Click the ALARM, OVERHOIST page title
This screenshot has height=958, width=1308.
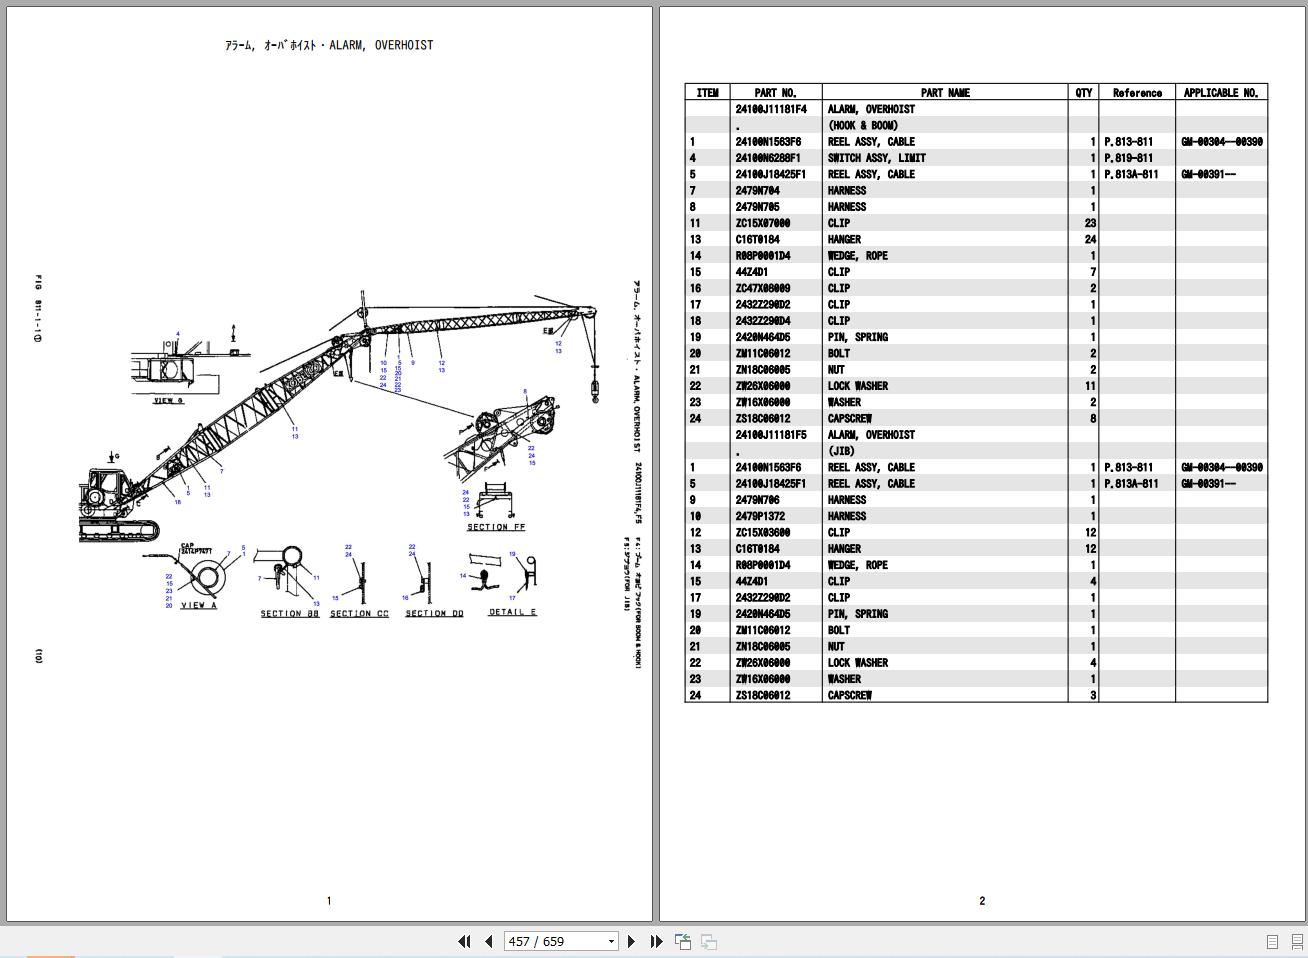click(x=329, y=45)
